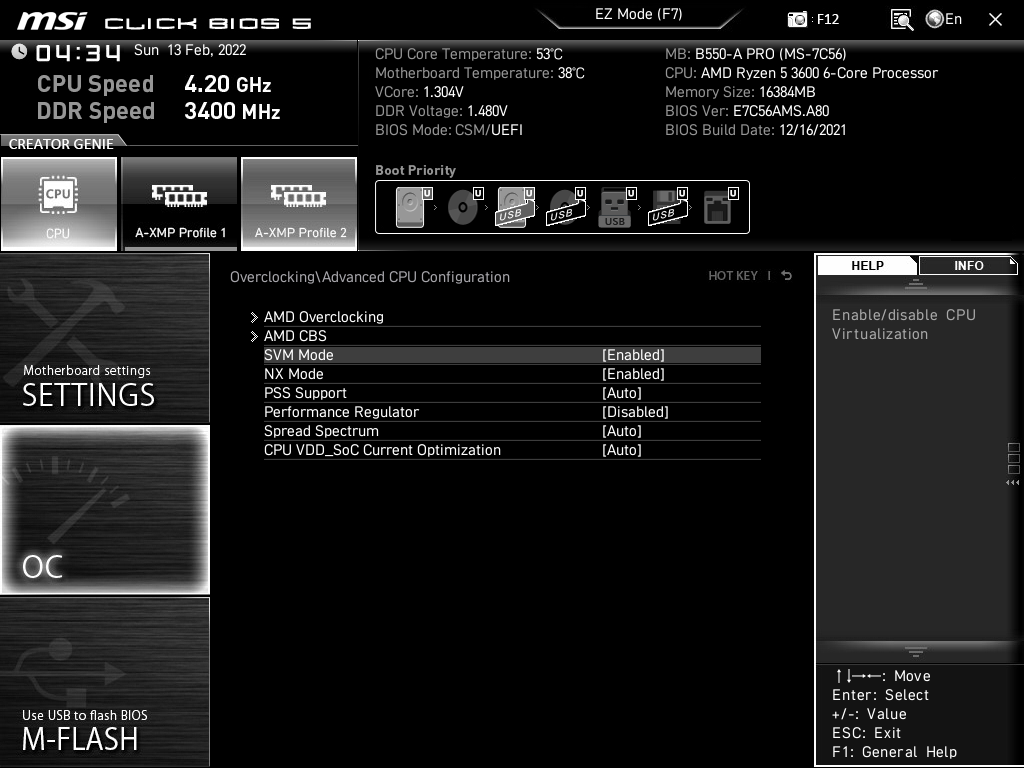The width and height of the screenshot is (1024, 768).
Task: Switch to the INFO tab
Action: (967, 265)
